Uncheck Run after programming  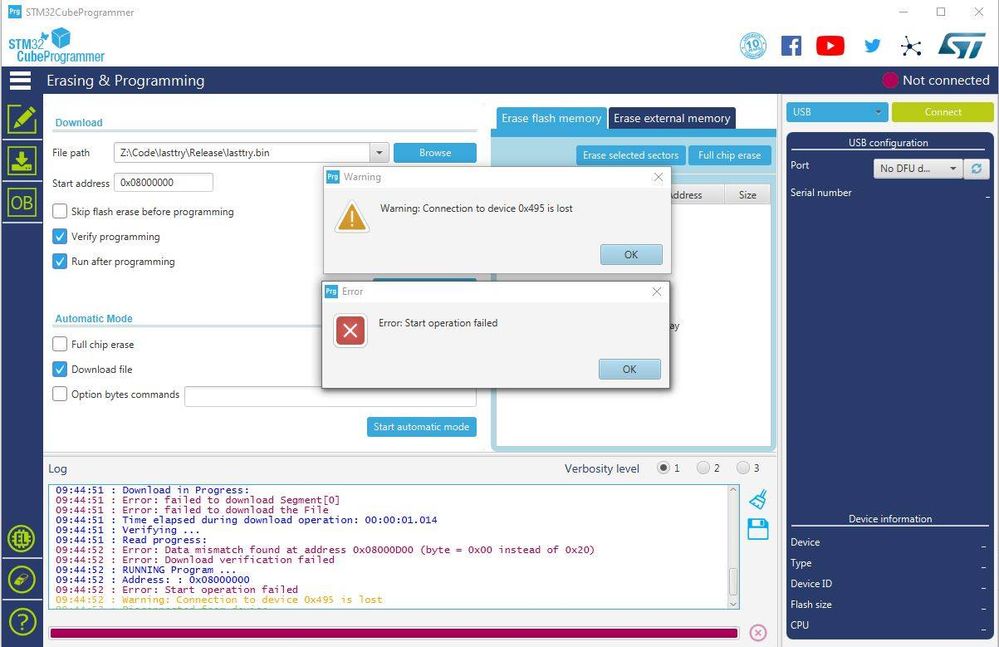(x=59, y=261)
